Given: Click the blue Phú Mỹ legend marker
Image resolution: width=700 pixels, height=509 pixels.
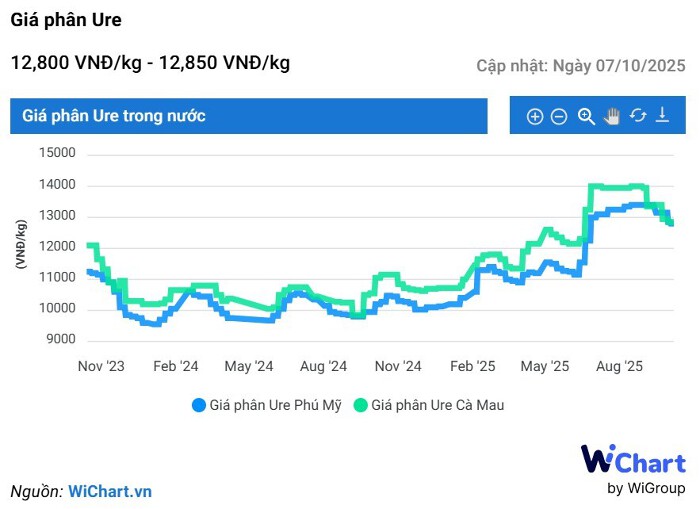Looking at the screenshot, I should (199, 405).
